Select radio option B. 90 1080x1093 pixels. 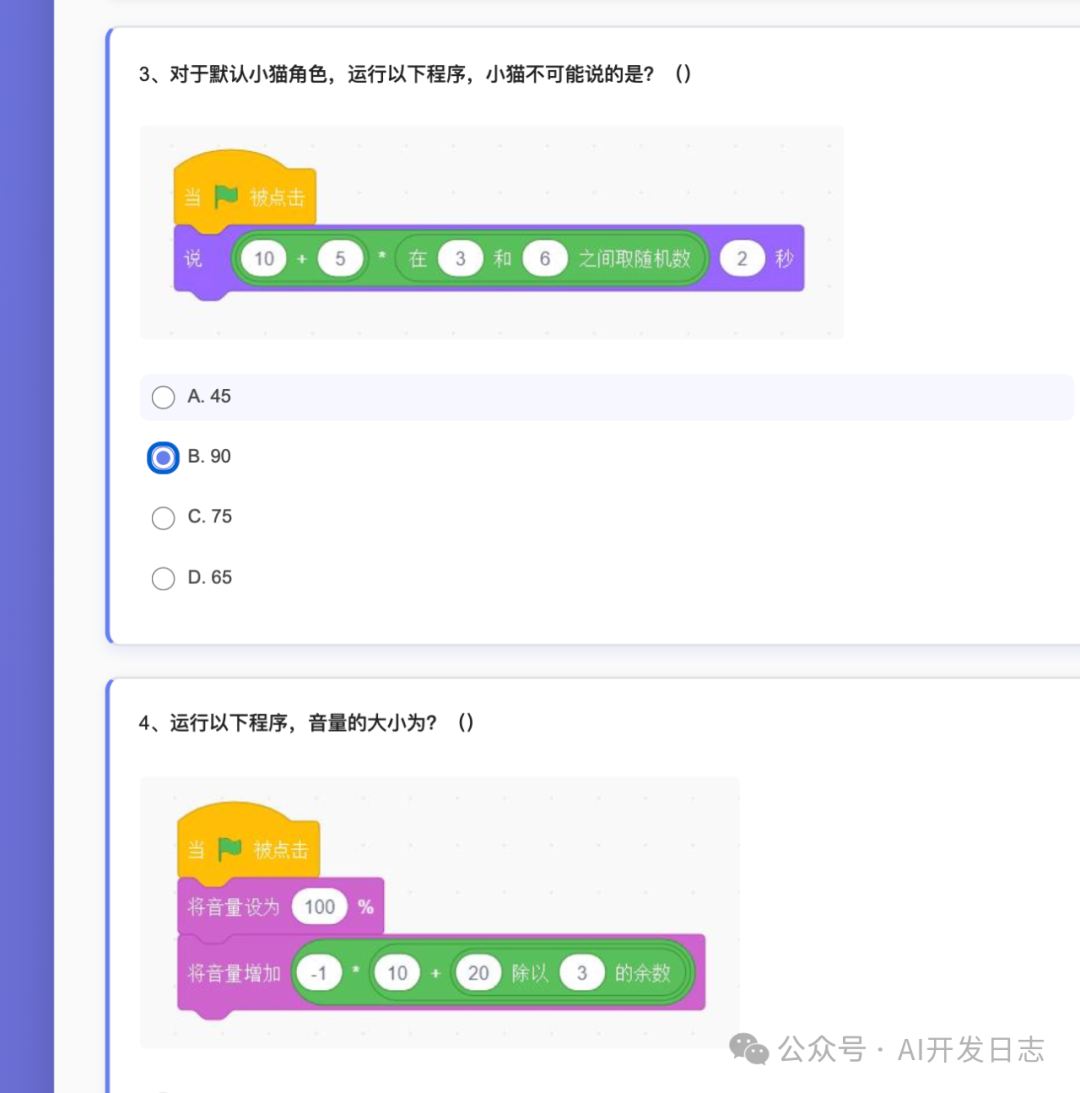[x=163, y=458]
